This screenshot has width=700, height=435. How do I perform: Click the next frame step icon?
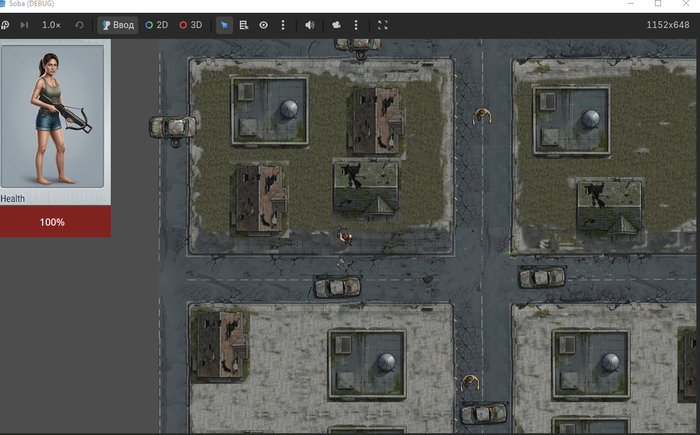point(24,25)
